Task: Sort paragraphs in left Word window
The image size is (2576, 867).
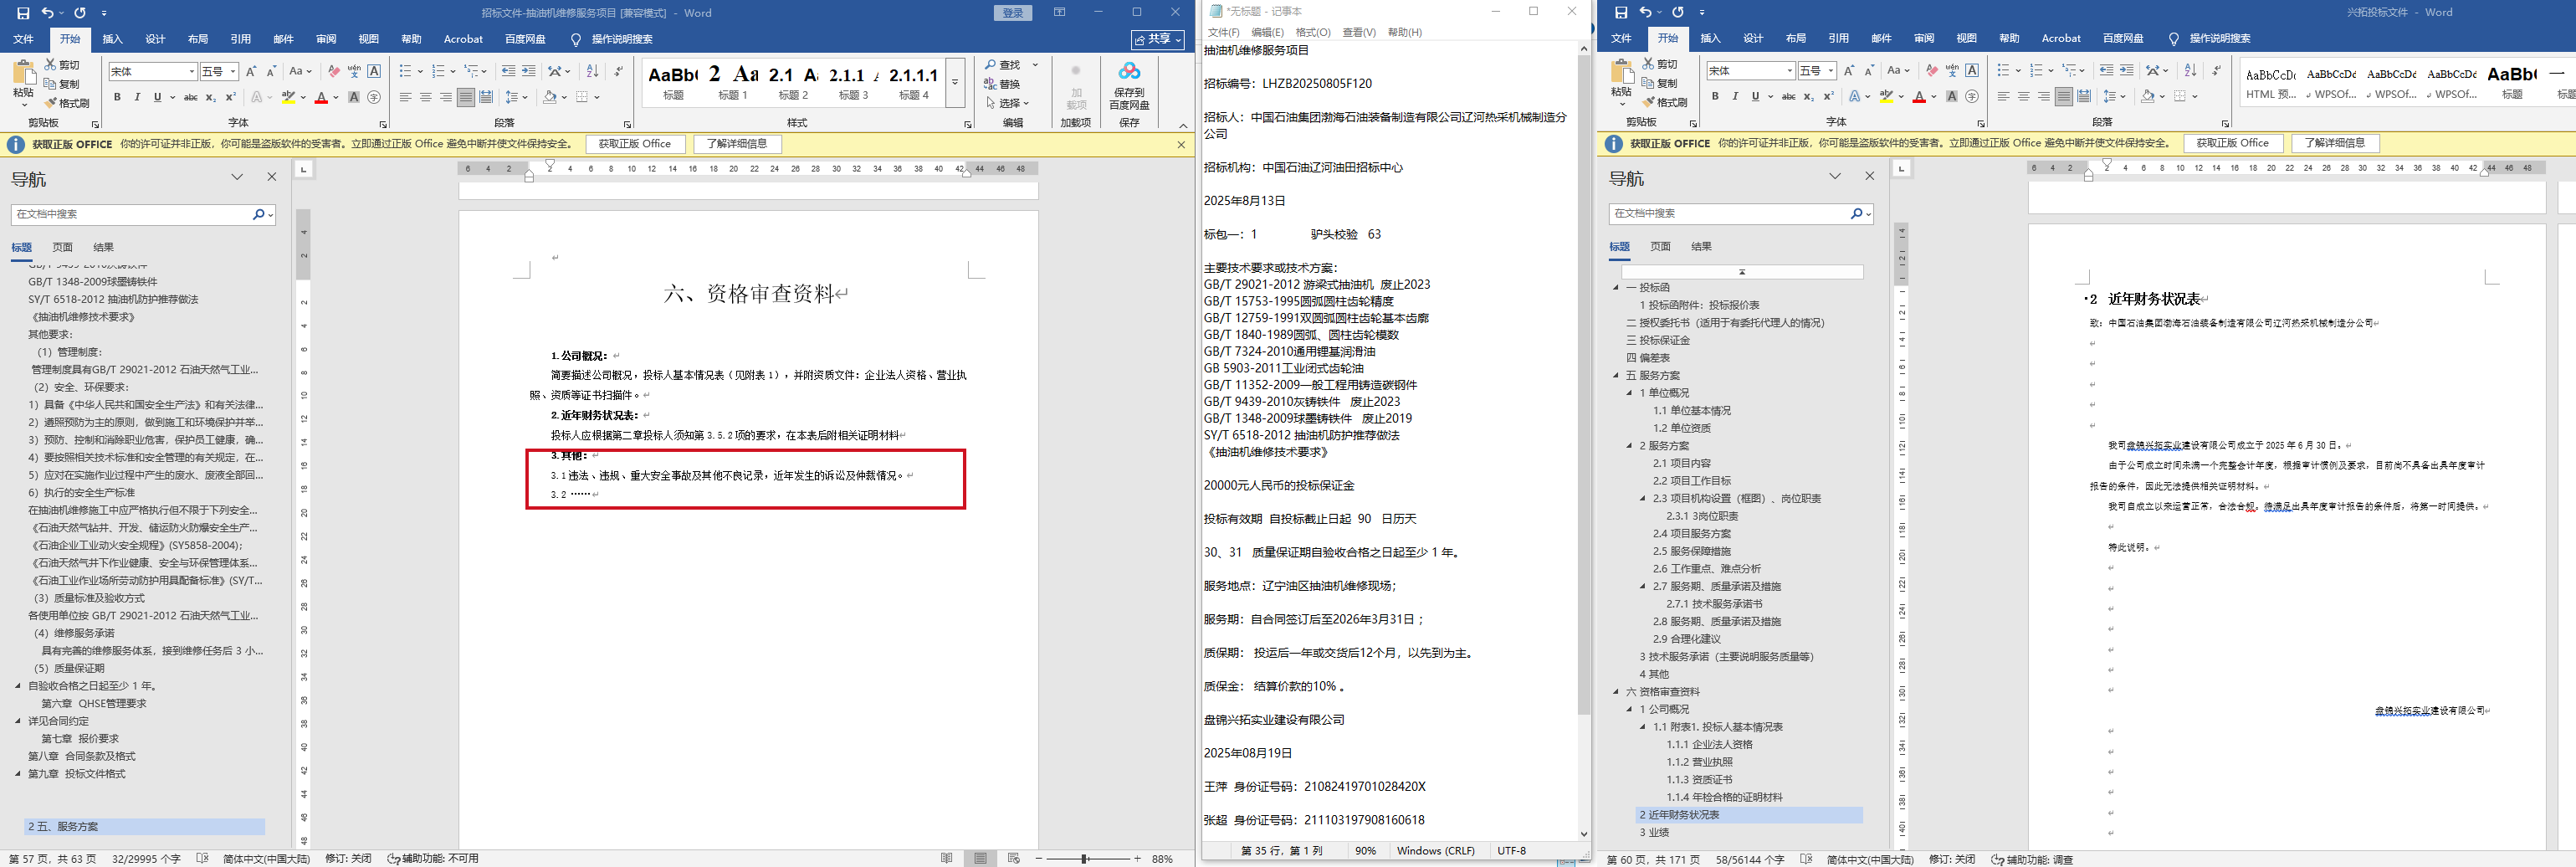Action: pos(592,71)
